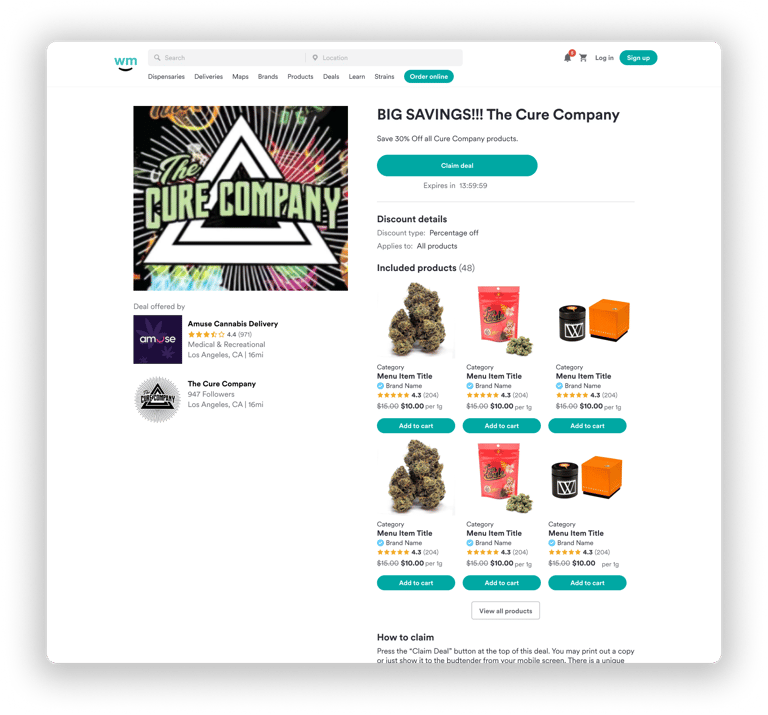Click View all products button
Viewport: 768px width, 715px height.
pyautogui.click(x=505, y=611)
